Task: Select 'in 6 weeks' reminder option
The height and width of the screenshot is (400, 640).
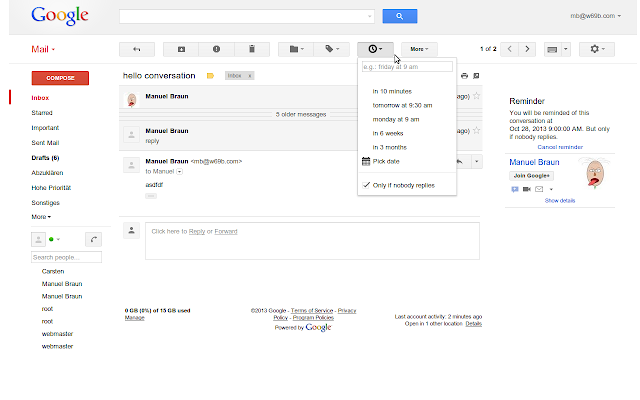Action: coord(387,133)
